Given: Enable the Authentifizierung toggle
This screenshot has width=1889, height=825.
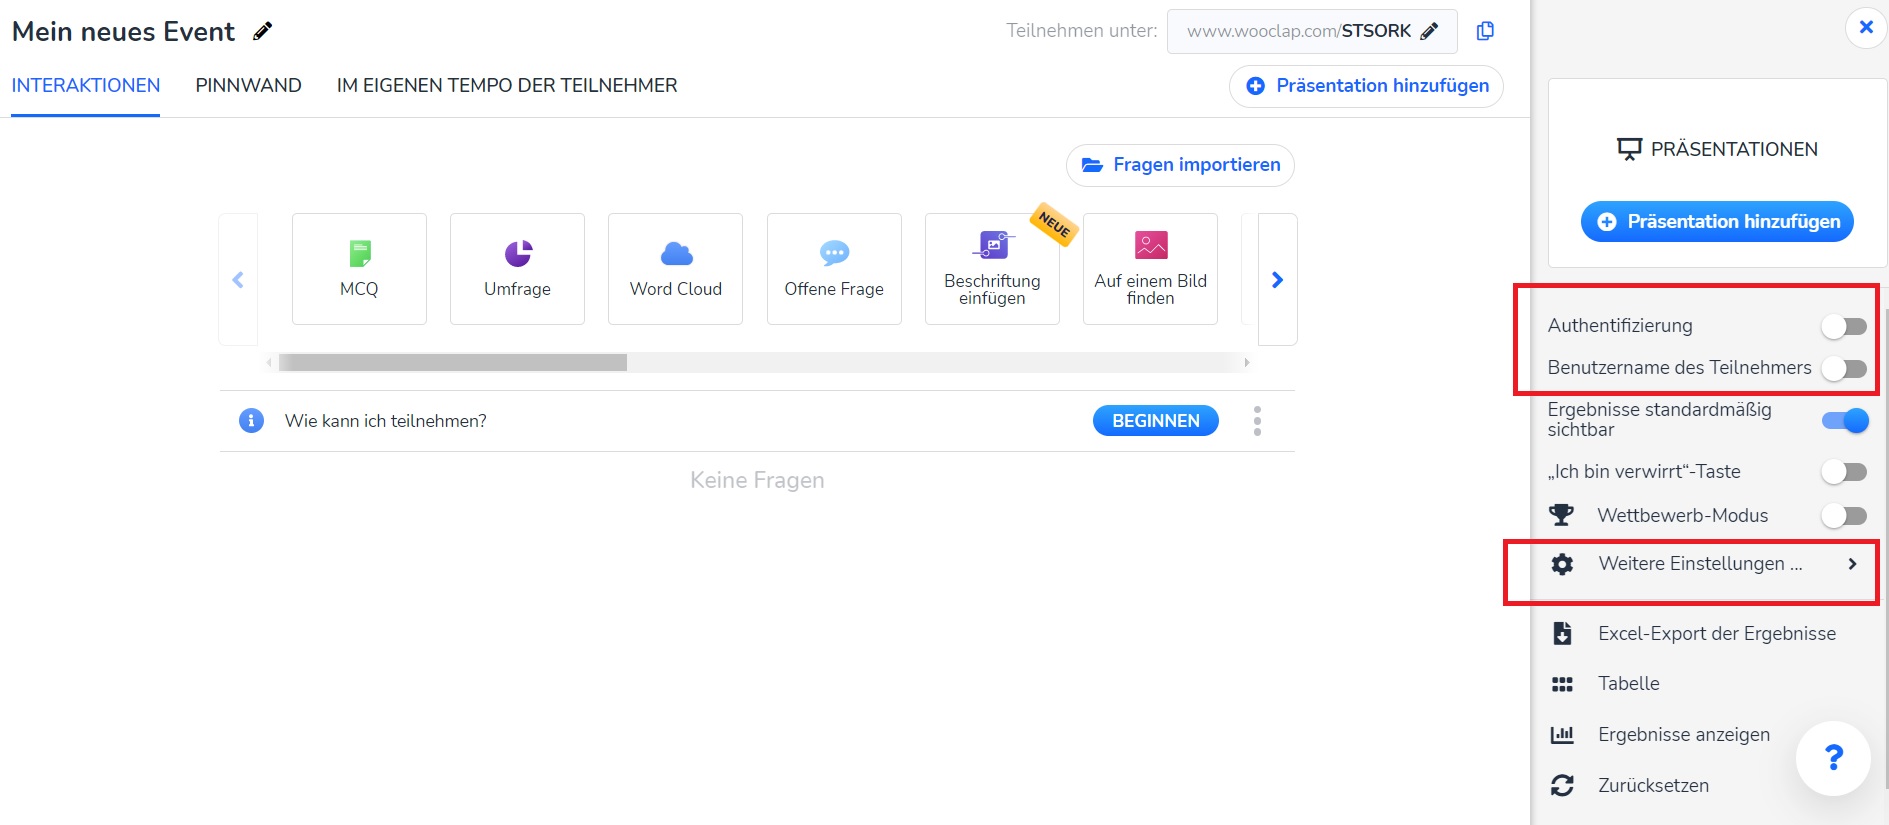Looking at the screenshot, I should click(1843, 326).
